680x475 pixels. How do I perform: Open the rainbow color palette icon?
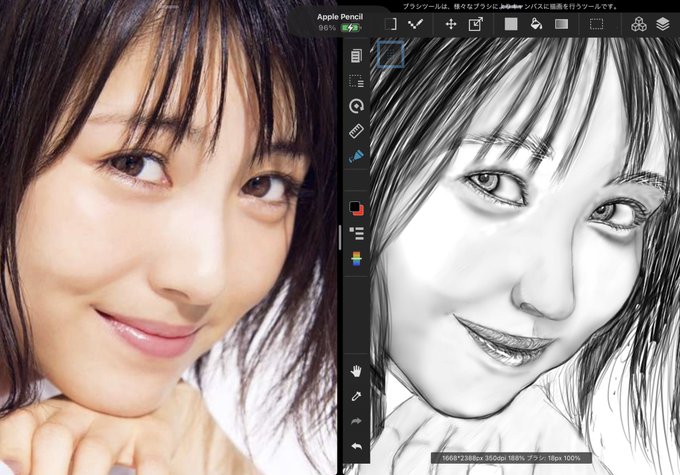[356, 259]
